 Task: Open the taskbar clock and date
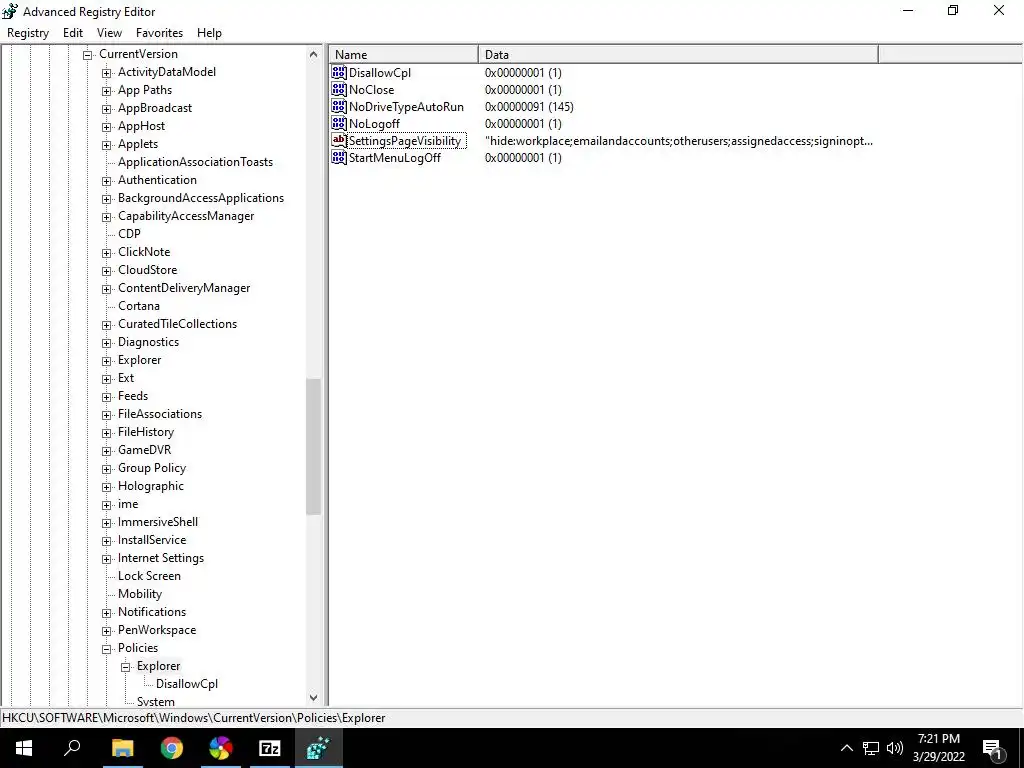coord(939,748)
